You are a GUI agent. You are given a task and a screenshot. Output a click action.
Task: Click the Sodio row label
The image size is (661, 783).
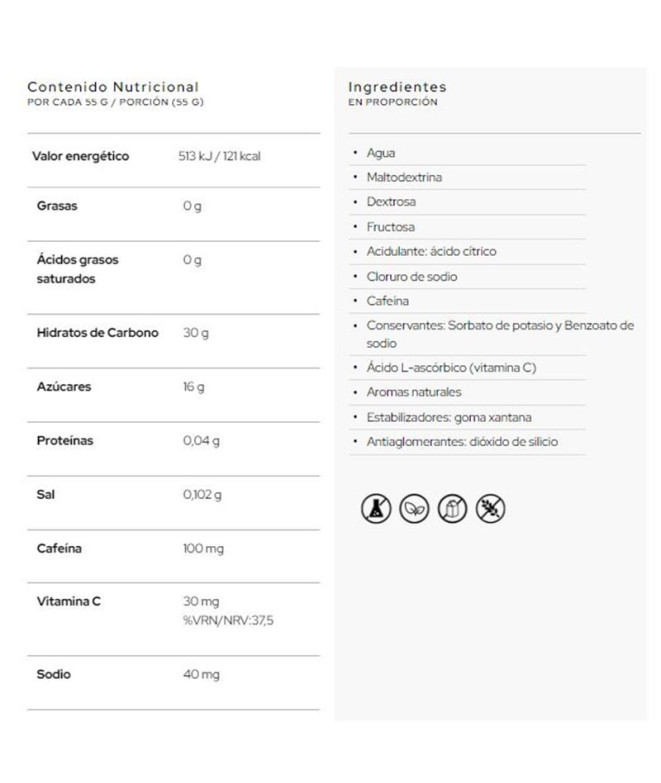pos(54,675)
